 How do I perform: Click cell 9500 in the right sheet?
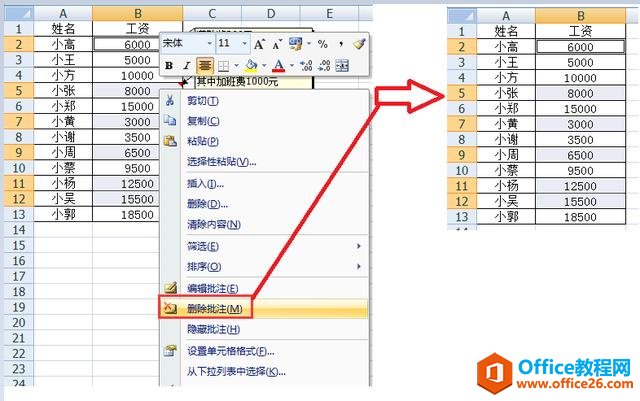point(580,170)
